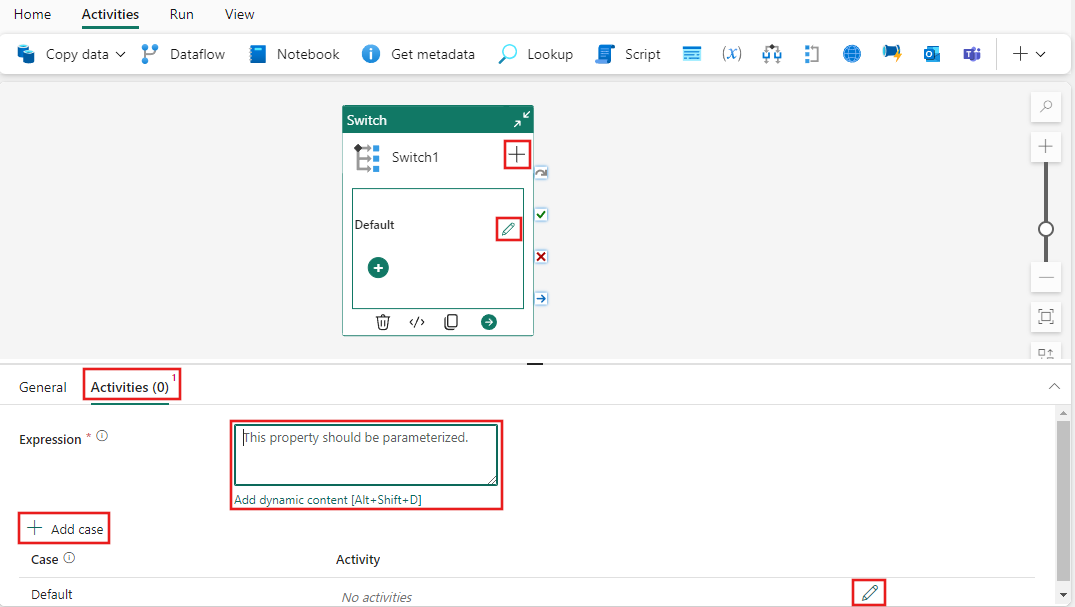Toggle the On success checkmark connector

click(x=540, y=213)
